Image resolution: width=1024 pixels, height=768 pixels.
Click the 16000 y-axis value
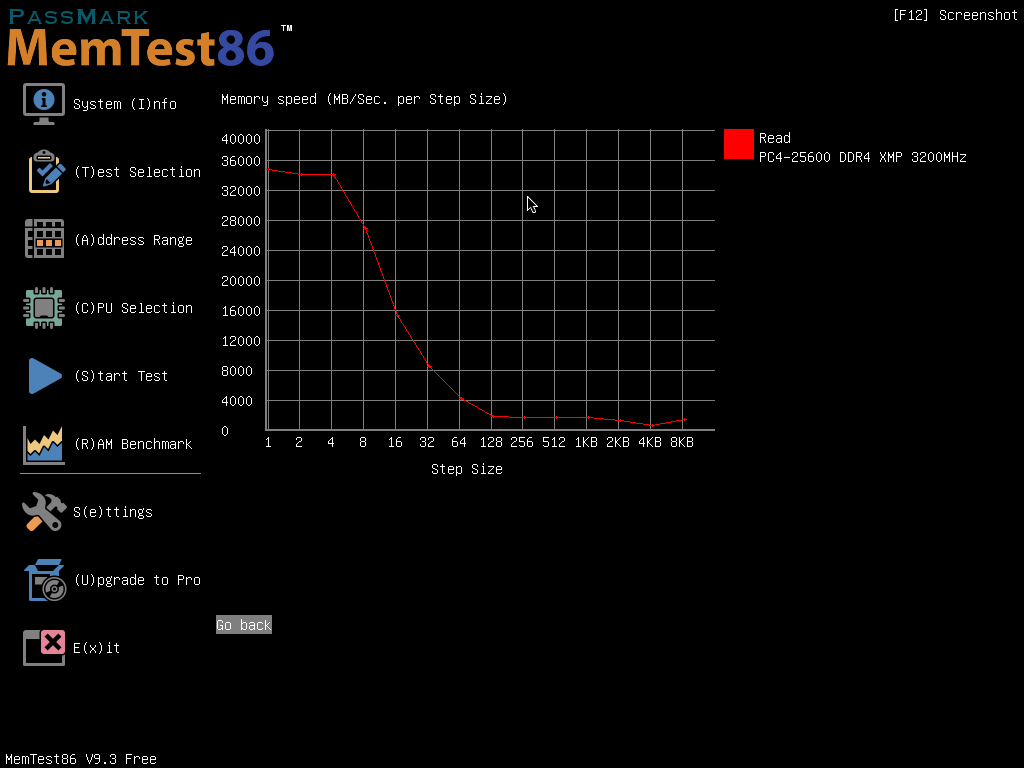pos(240,312)
